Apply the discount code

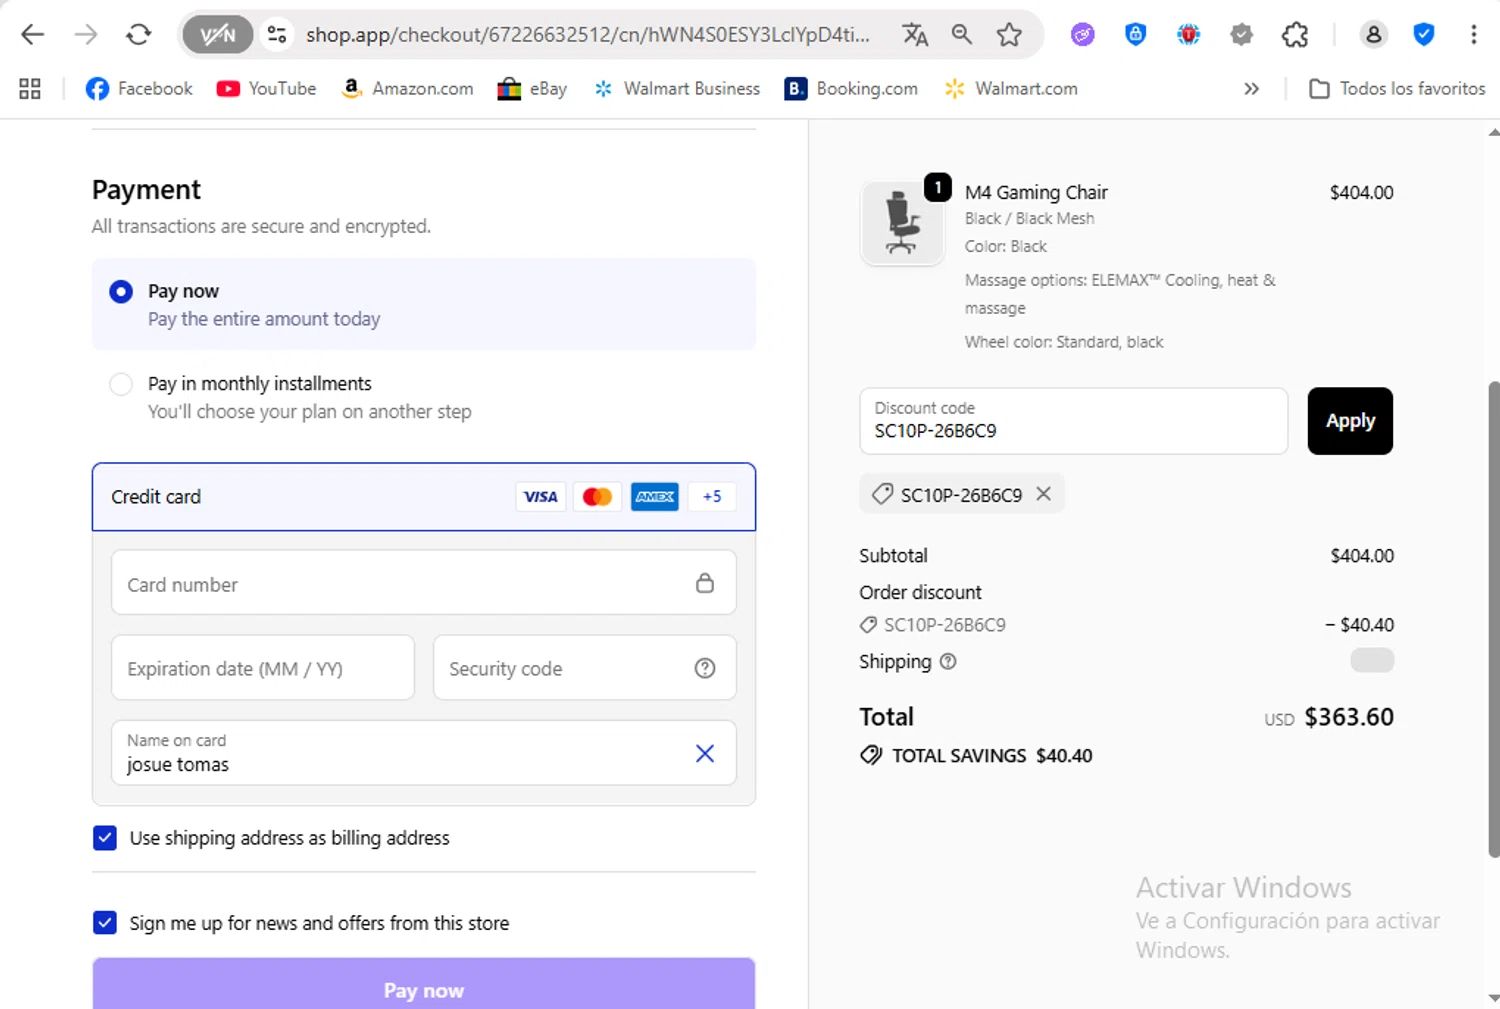point(1350,421)
